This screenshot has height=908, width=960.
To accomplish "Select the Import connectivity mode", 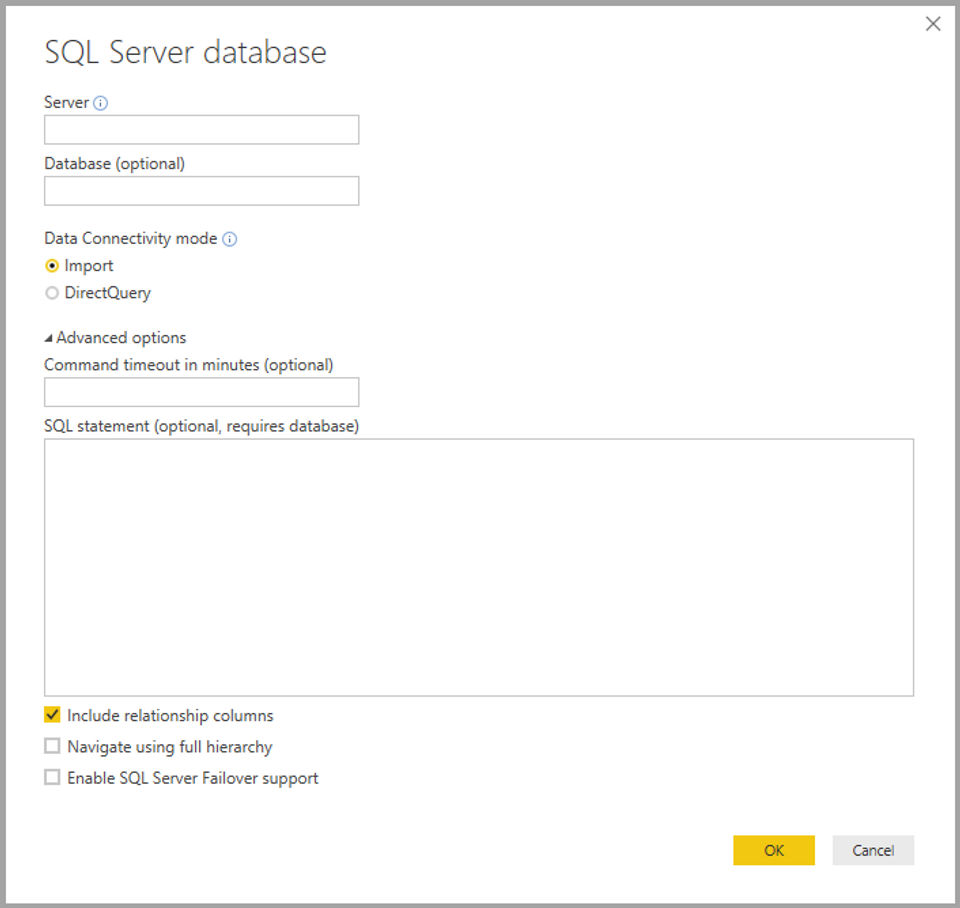I will tap(53, 266).
